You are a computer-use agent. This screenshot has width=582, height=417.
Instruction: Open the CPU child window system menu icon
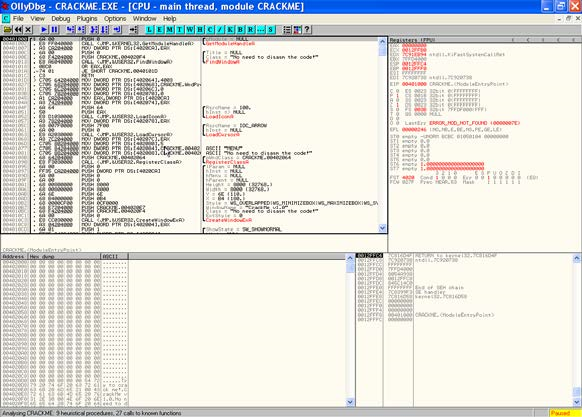(6, 19)
